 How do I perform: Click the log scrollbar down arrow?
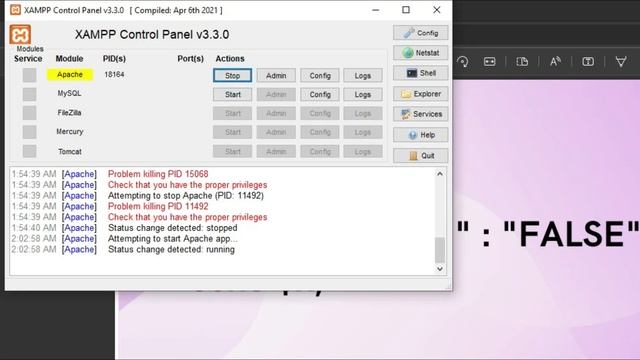440,269
